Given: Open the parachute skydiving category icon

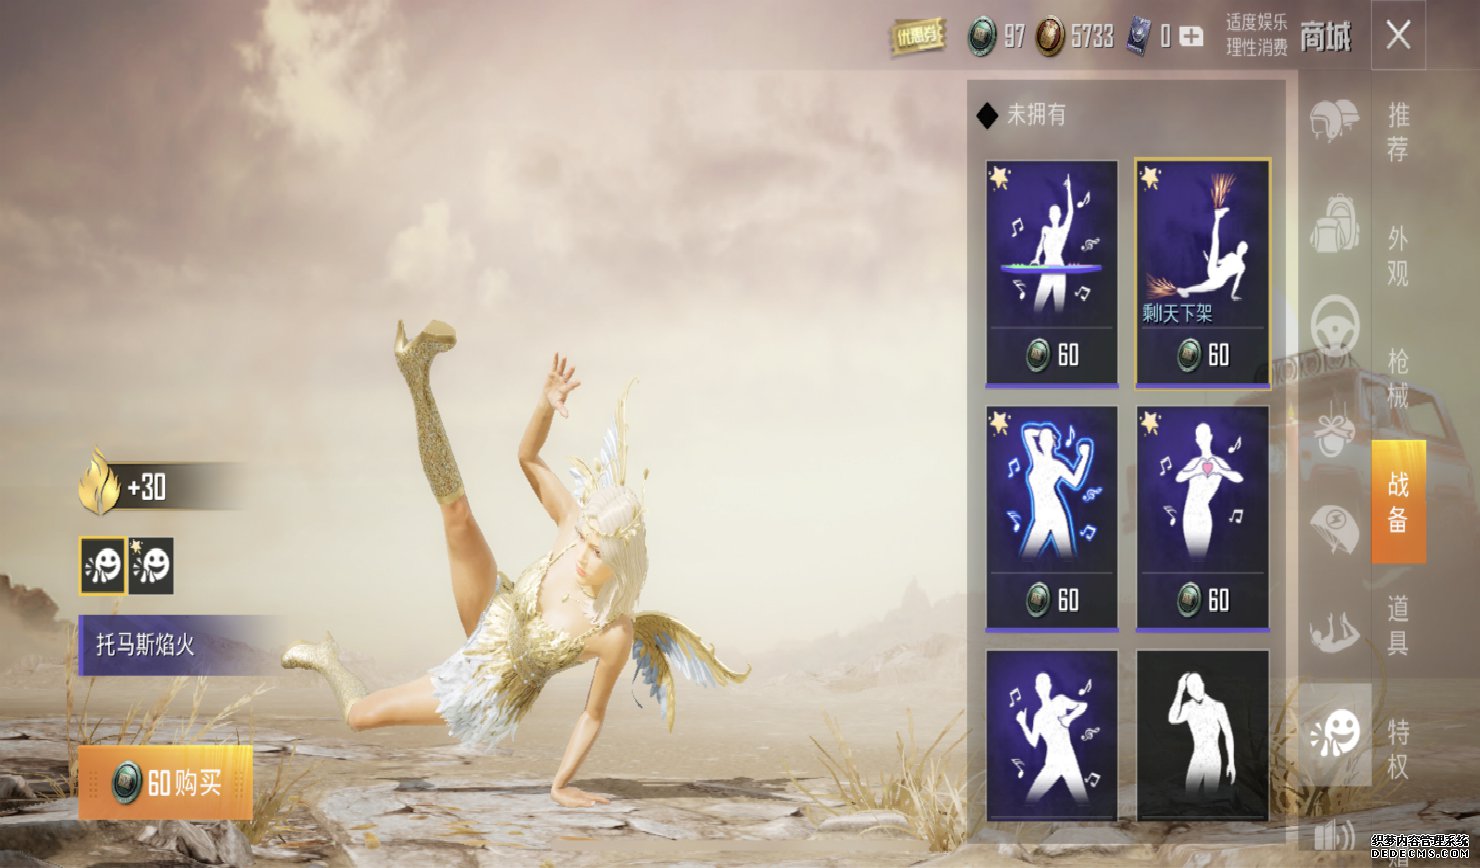Looking at the screenshot, I should 1335,632.
